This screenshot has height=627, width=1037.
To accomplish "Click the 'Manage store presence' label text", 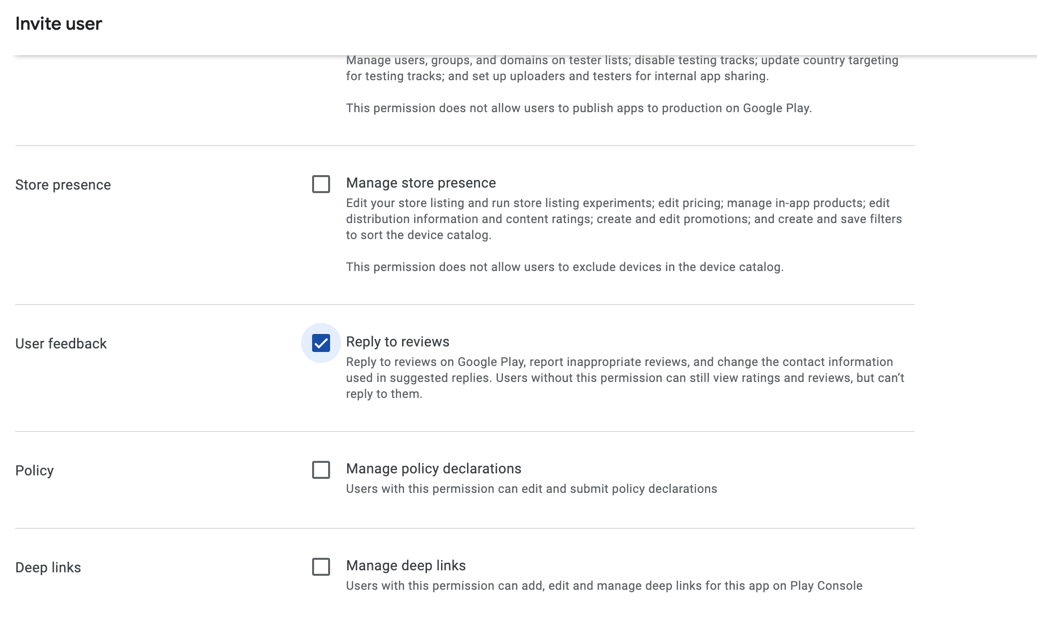I will (420, 183).
